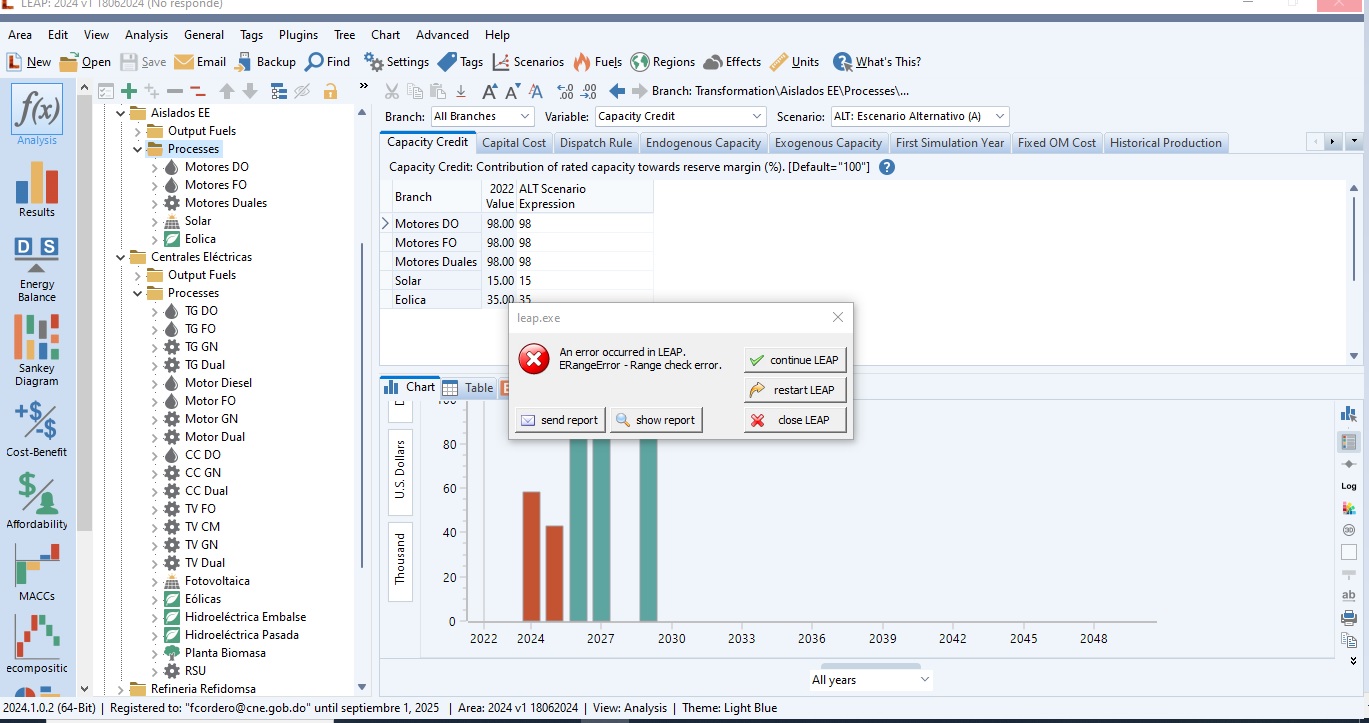The height and width of the screenshot is (723, 1369).
Task: Select the Hidroeléctrica Embalse tree item
Action: (245, 617)
